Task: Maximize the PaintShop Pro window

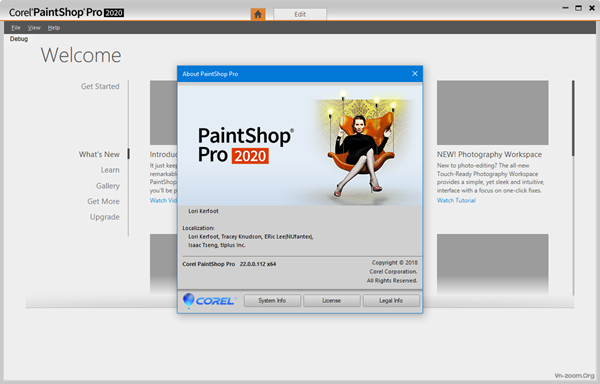Action: pyautogui.click(x=579, y=8)
